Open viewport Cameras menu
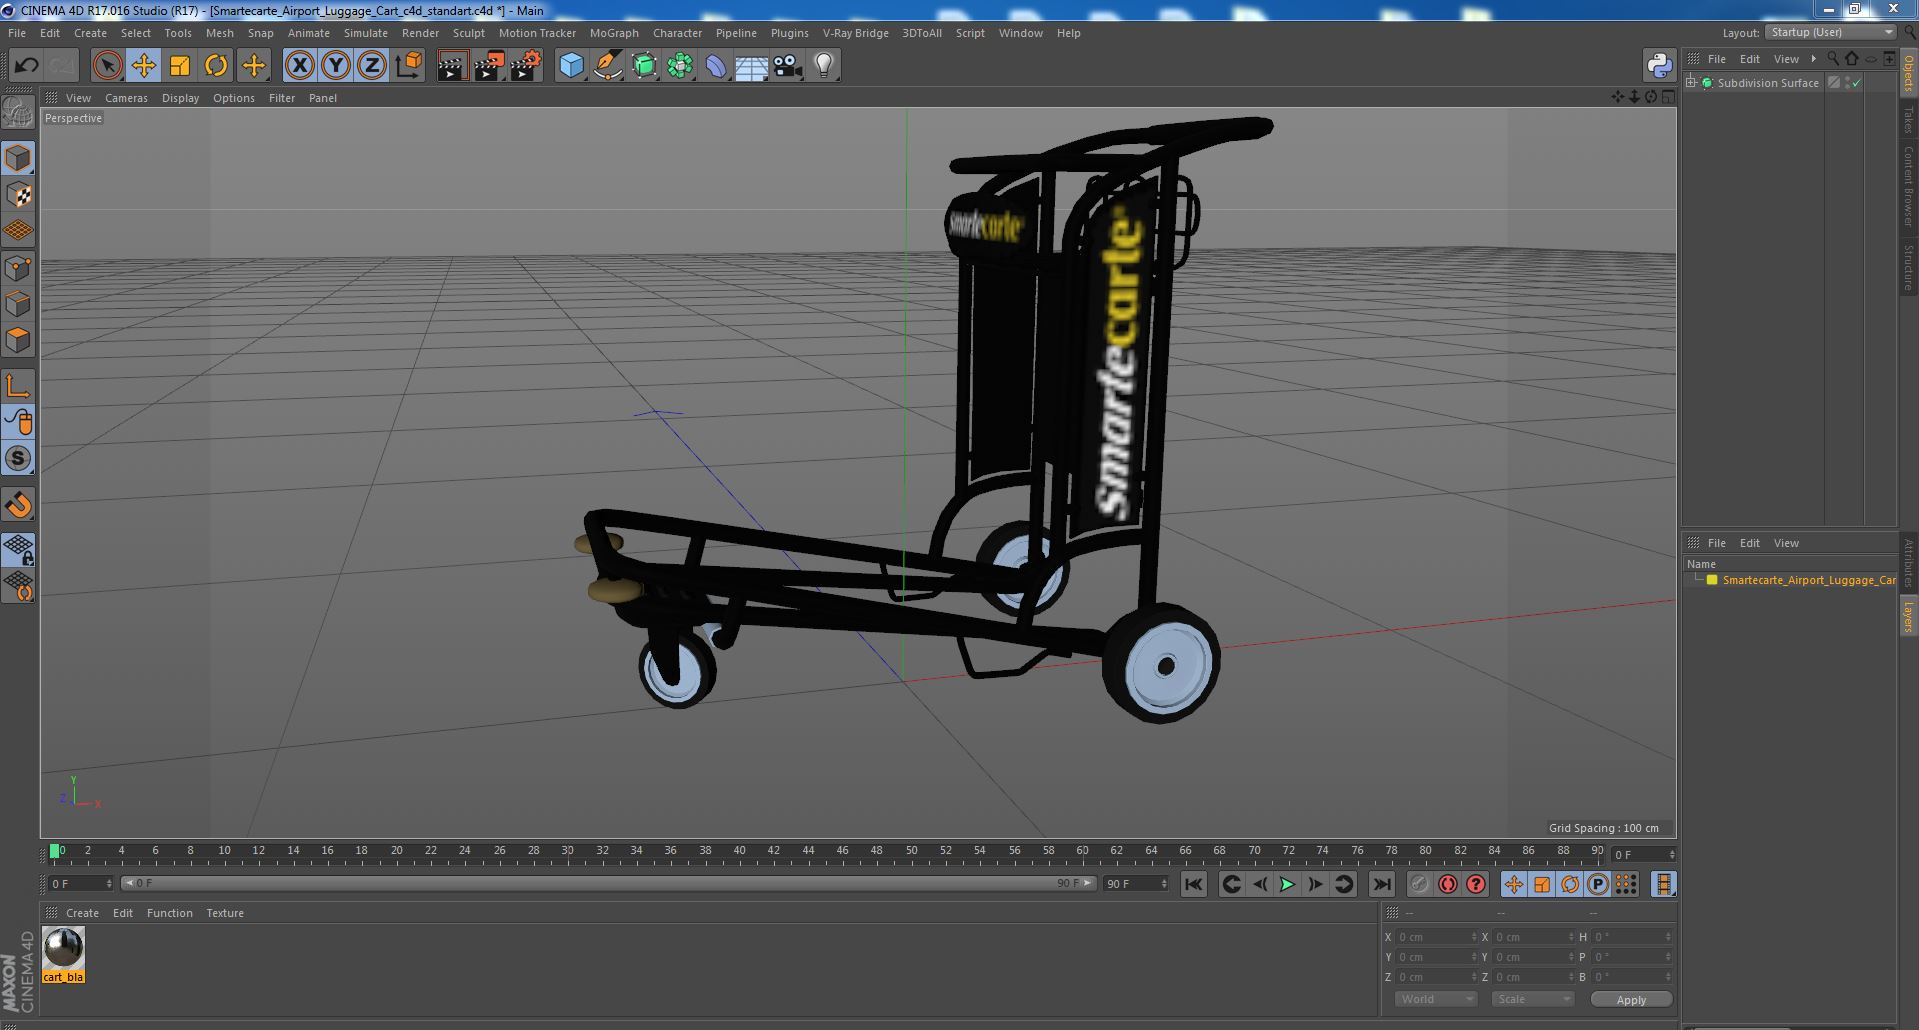 click(126, 98)
